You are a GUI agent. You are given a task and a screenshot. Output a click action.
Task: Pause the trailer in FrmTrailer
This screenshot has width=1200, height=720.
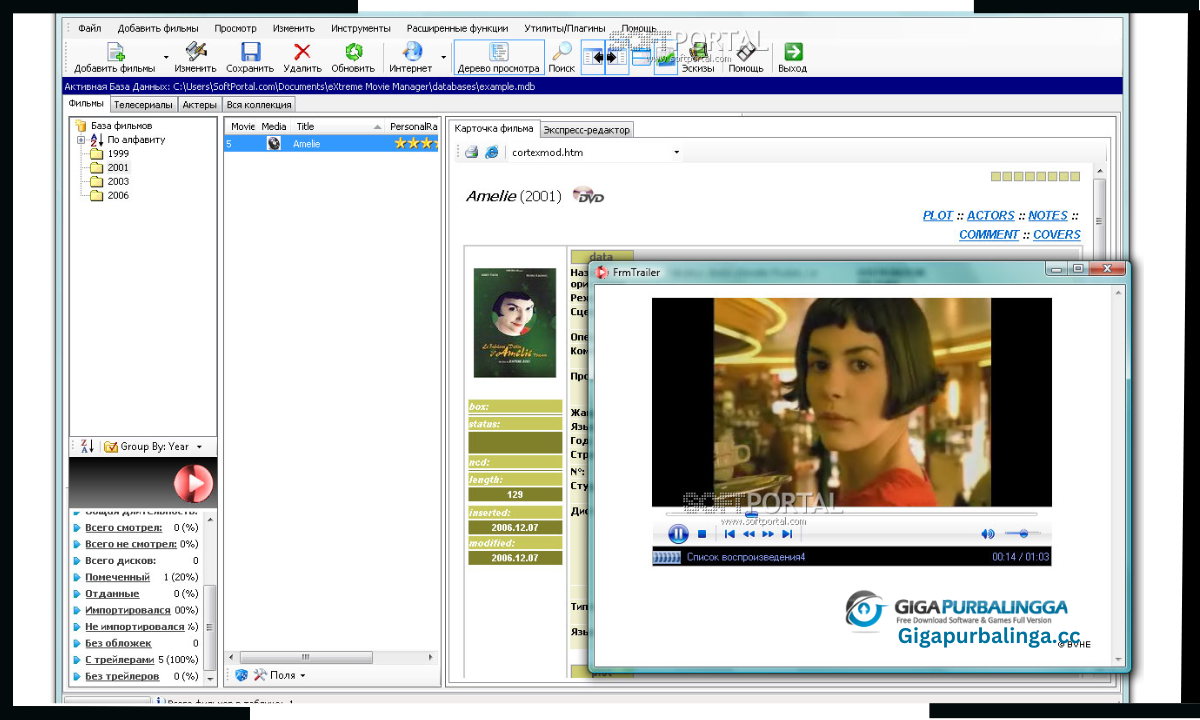(x=678, y=534)
